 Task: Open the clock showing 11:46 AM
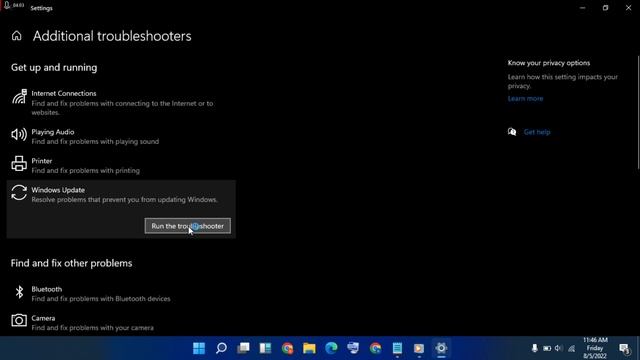coord(595,348)
